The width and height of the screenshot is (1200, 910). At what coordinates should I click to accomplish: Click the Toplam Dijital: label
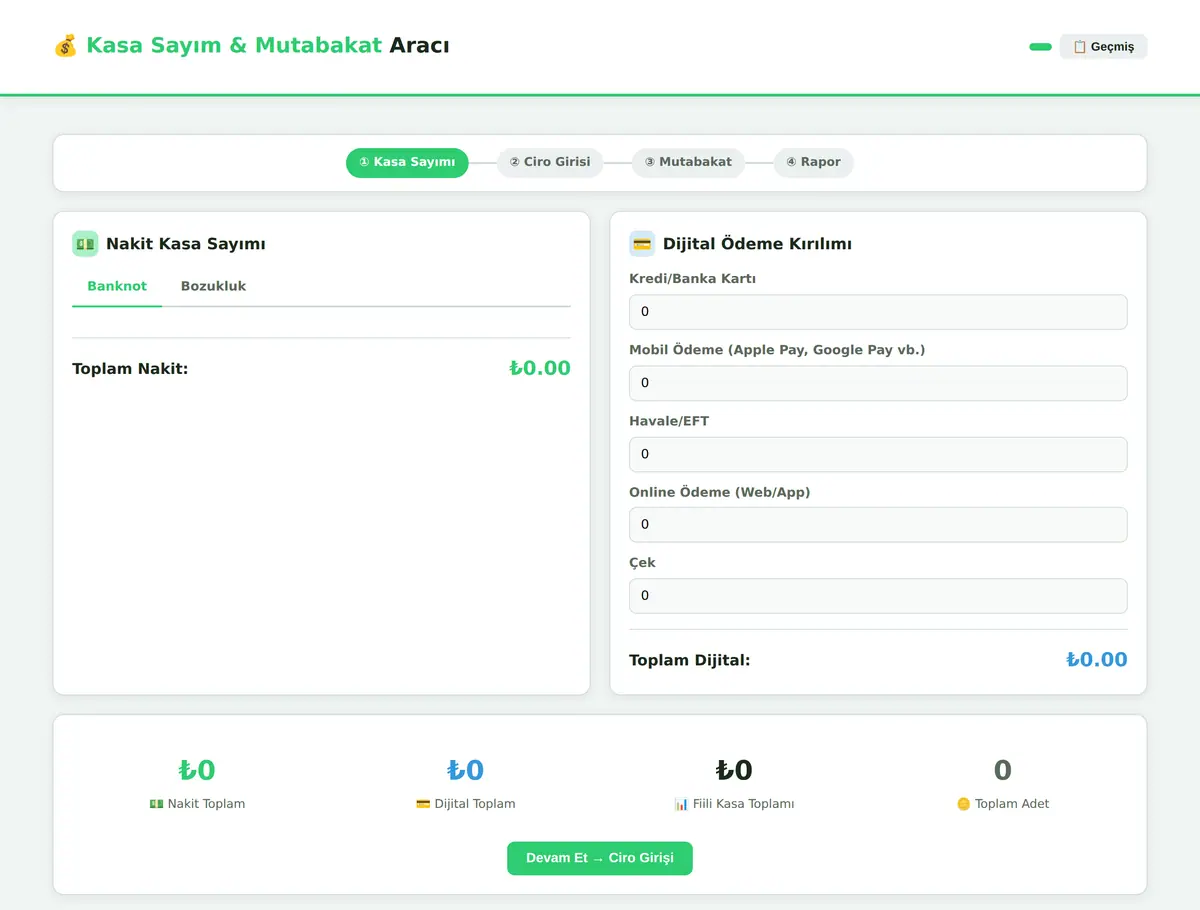click(689, 660)
